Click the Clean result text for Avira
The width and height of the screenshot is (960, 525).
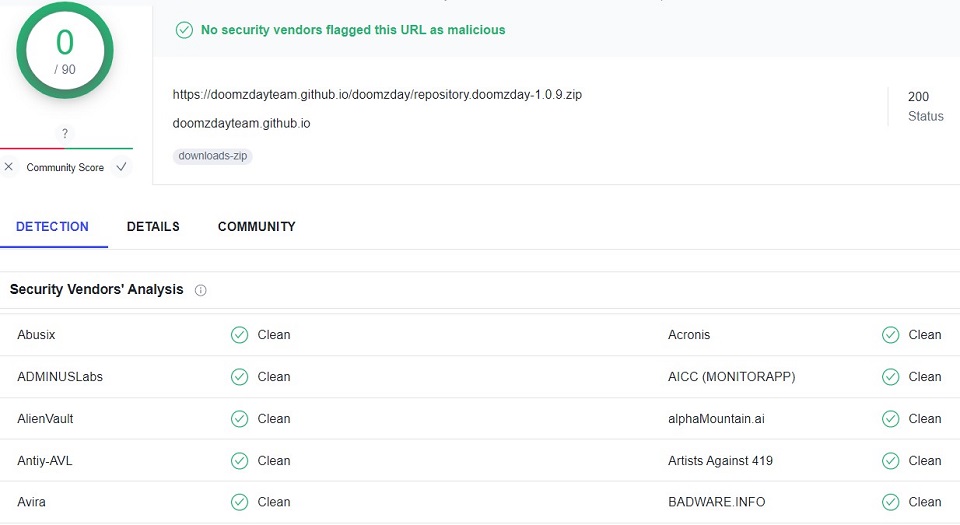coord(274,502)
